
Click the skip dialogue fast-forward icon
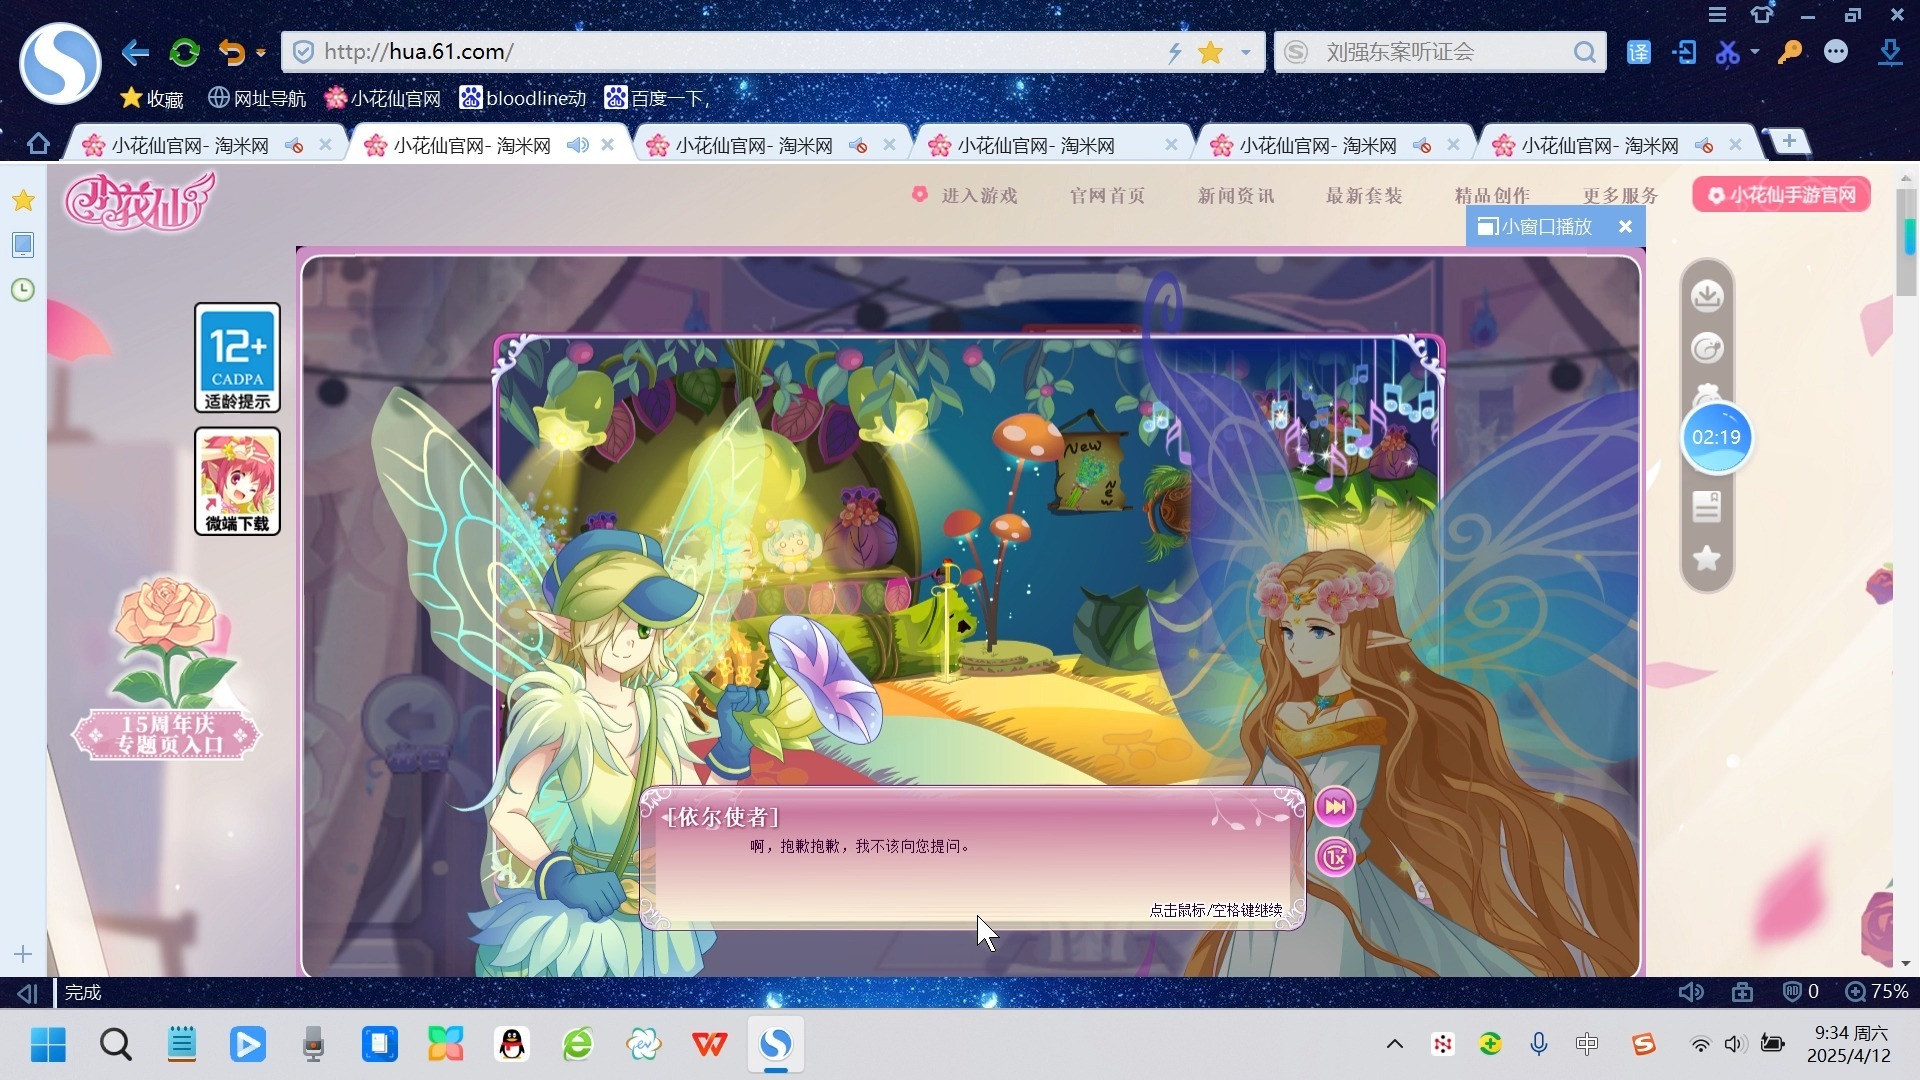click(x=1336, y=805)
